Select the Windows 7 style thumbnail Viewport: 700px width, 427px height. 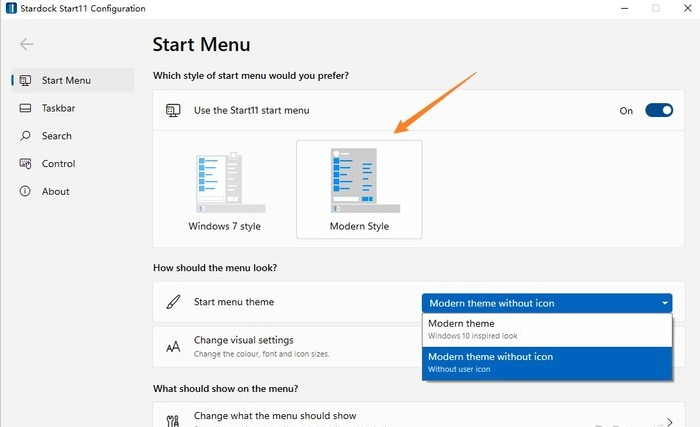[x=225, y=189]
